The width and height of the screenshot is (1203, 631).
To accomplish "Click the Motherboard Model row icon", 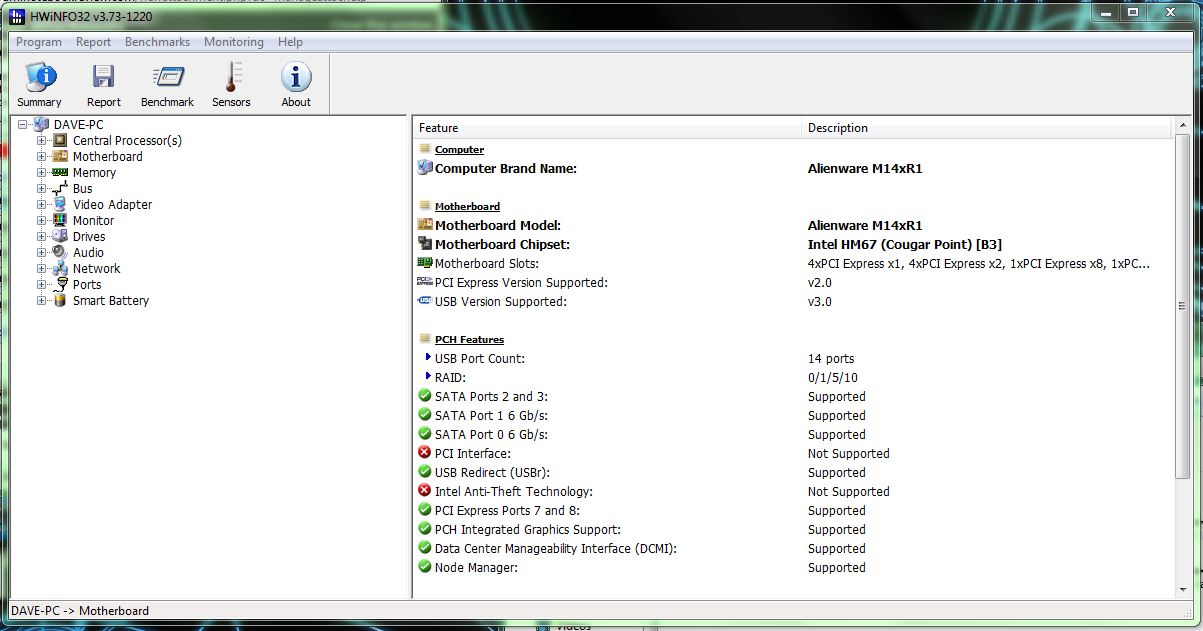I will pyautogui.click(x=425, y=225).
